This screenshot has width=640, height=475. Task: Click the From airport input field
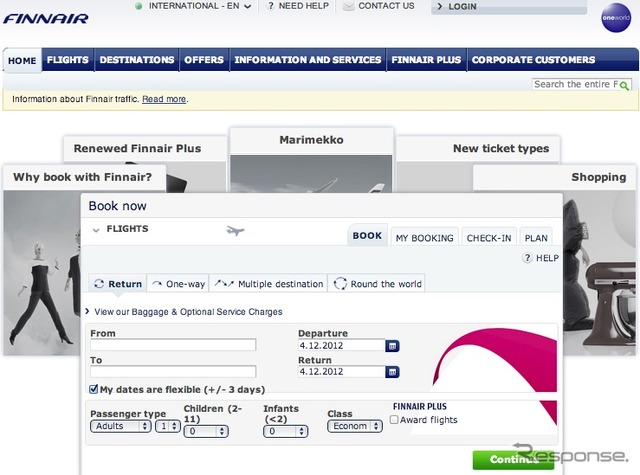(173, 345)
